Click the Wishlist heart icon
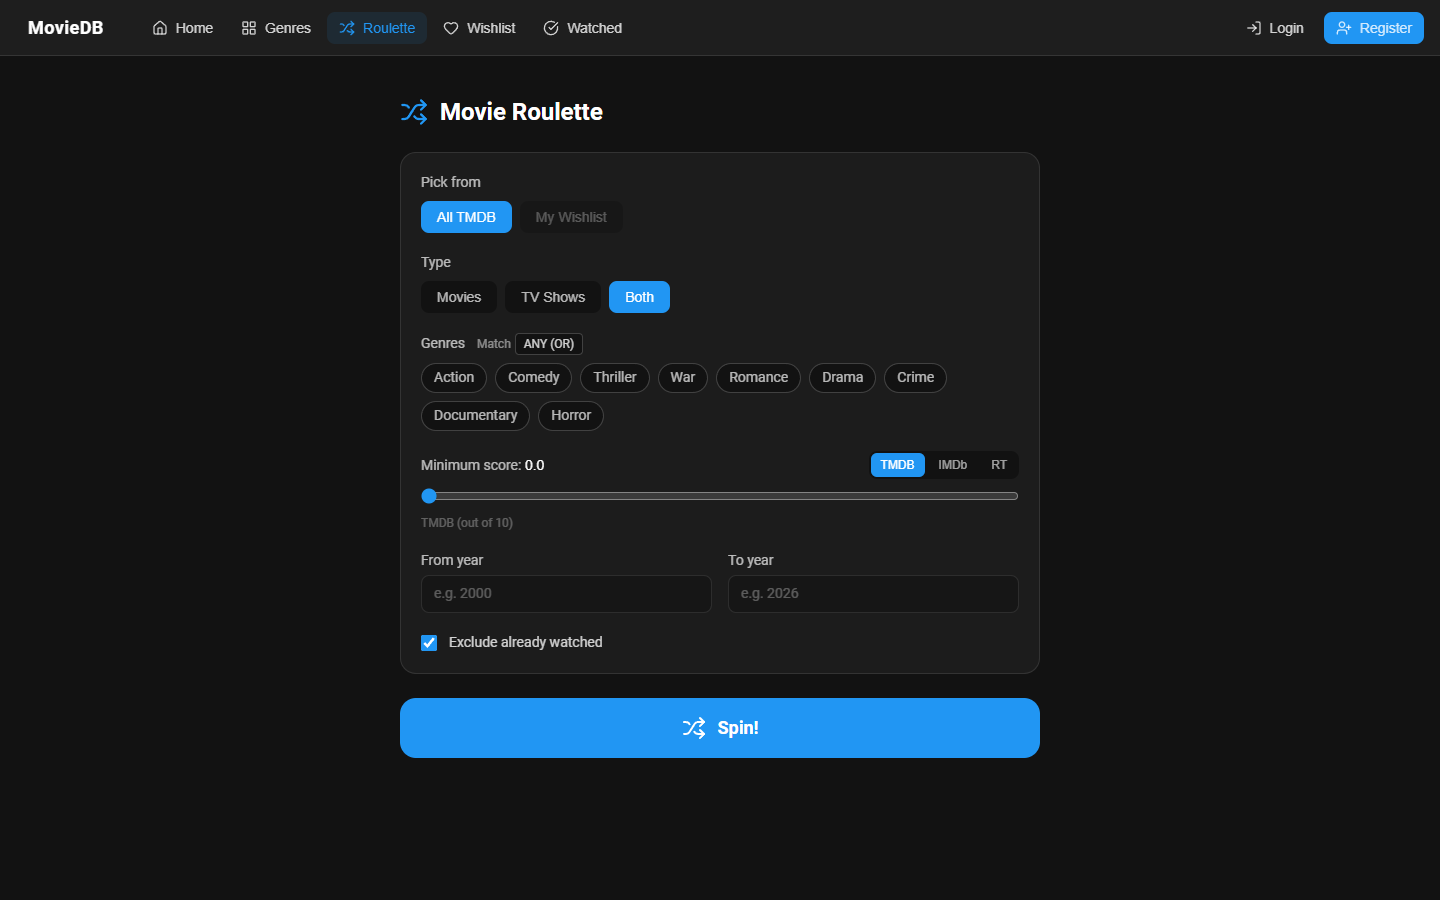 [x=451, y=28]
